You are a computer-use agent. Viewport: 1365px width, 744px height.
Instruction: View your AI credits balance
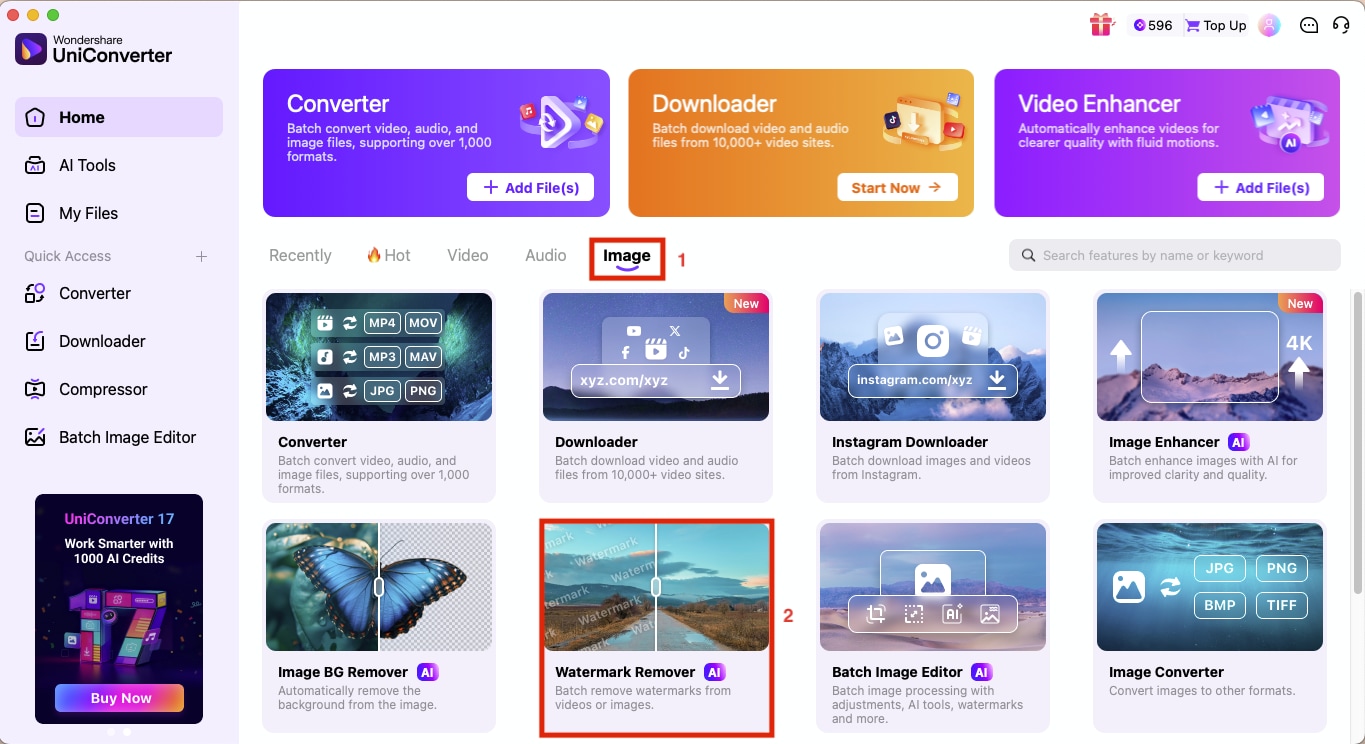click(1151, 25)
